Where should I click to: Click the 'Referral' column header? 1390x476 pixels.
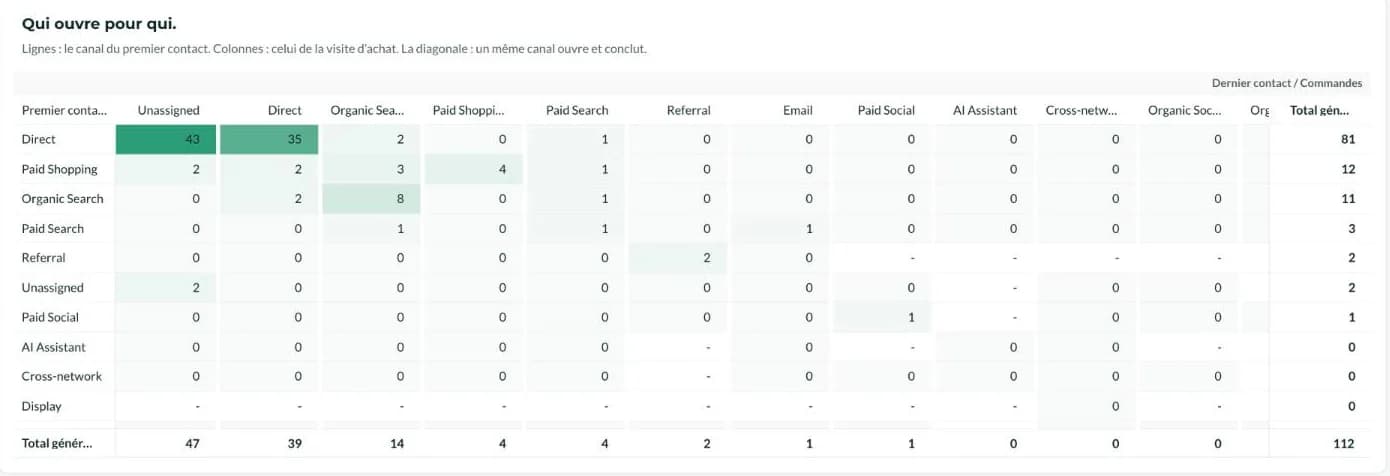point(689,110)
